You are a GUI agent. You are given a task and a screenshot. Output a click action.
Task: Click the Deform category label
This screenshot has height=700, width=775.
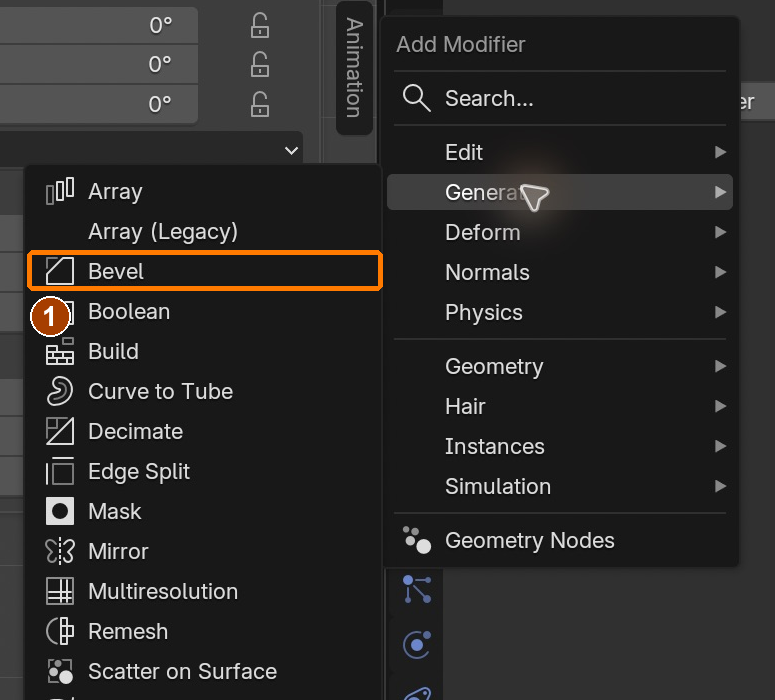click(483, 232)
